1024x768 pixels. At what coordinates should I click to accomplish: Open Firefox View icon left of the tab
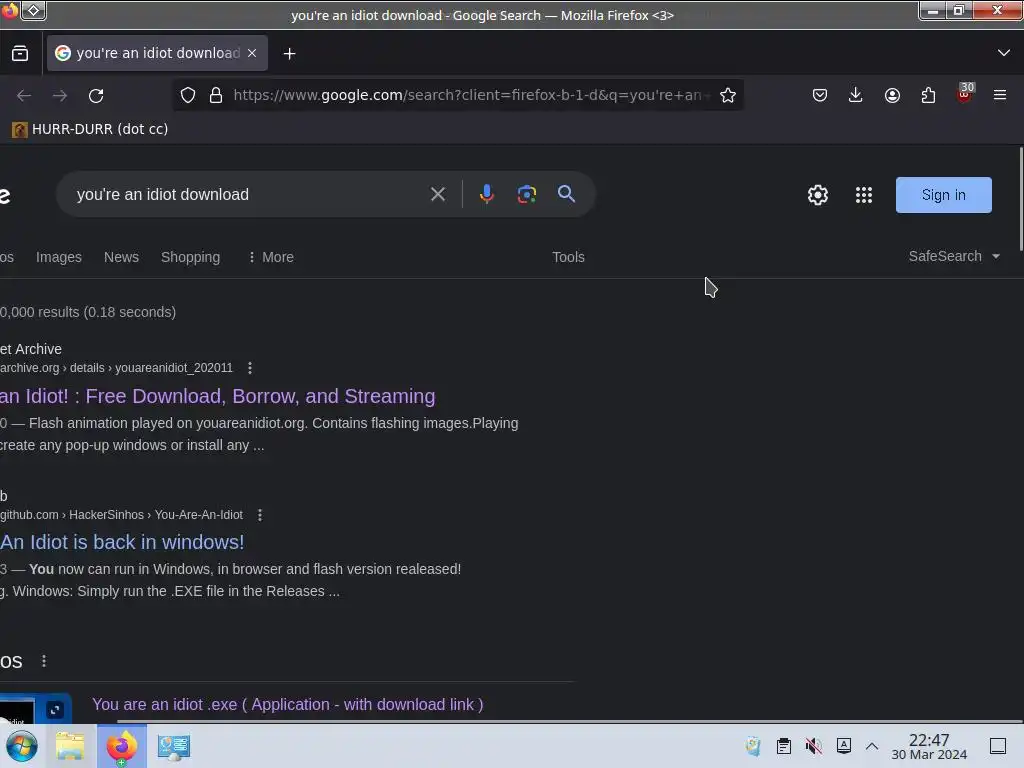pyautogui.click(x=20, y=53)
